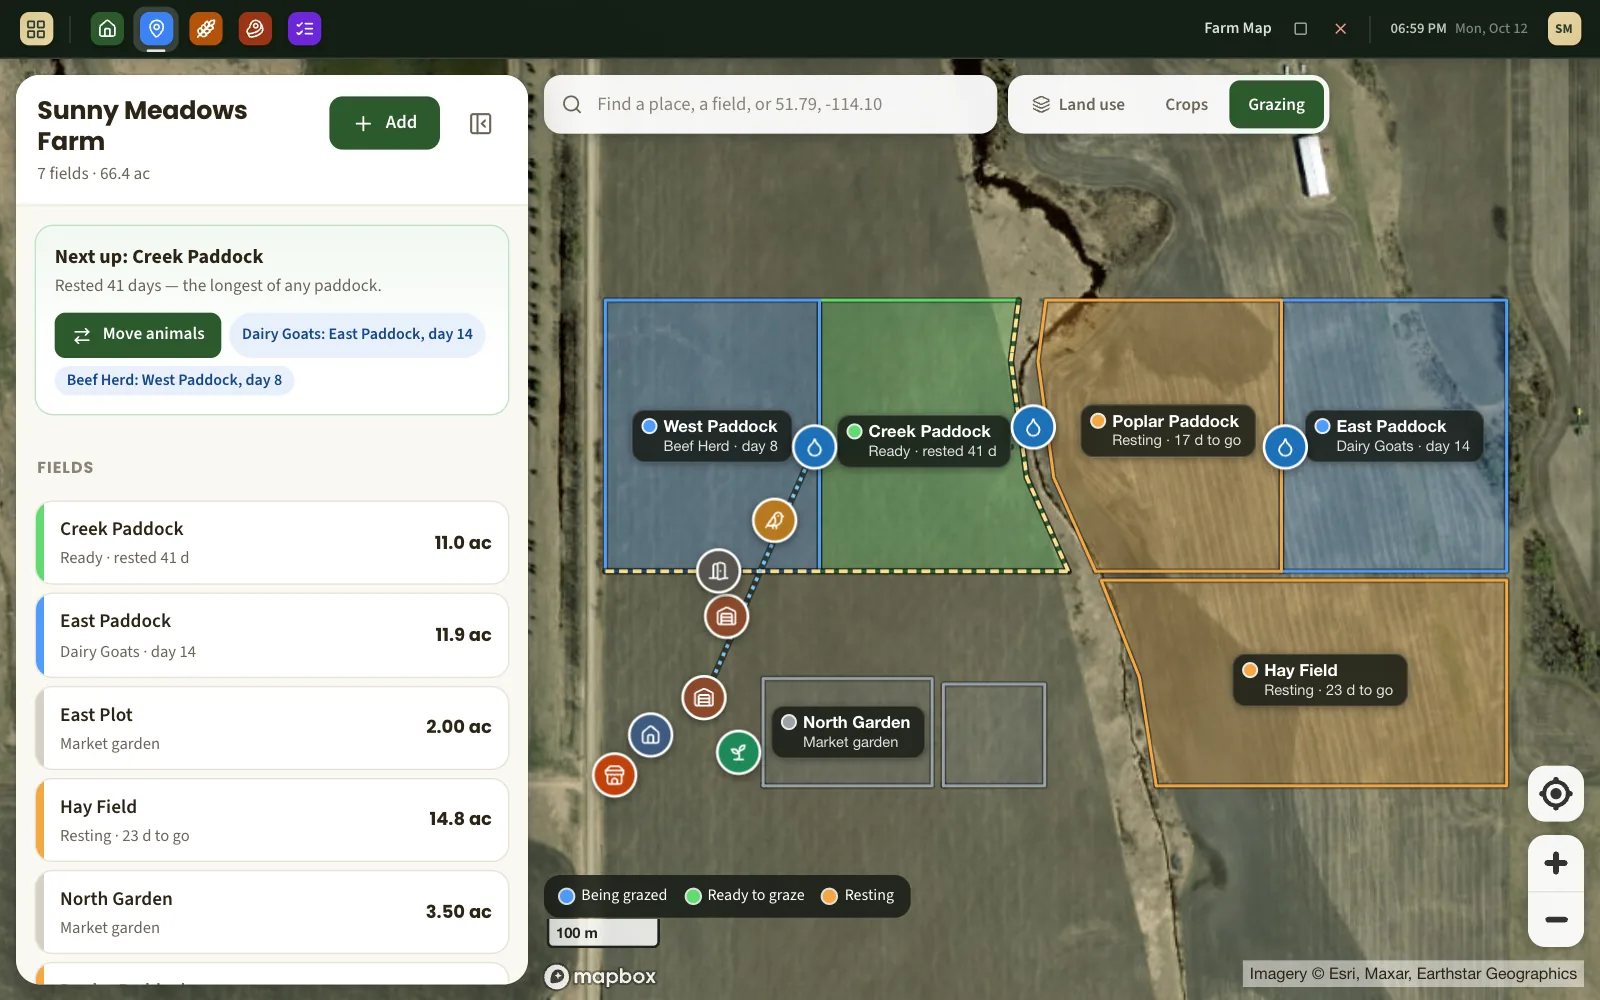Image resolution: width=1600 pixels, height=1000 pixels.
Task: Click the water point marker near West Paddock
Action: point(814,447)
